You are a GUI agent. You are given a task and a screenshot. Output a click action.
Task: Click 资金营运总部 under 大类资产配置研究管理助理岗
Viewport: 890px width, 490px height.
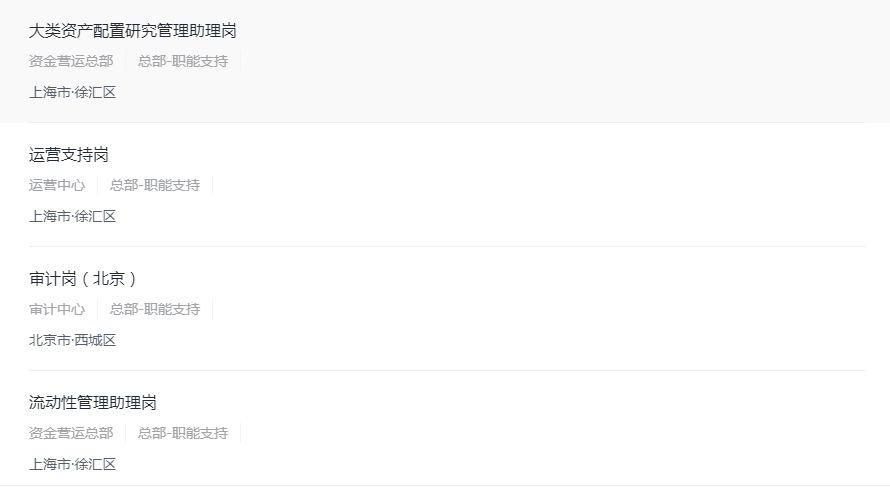71,61
